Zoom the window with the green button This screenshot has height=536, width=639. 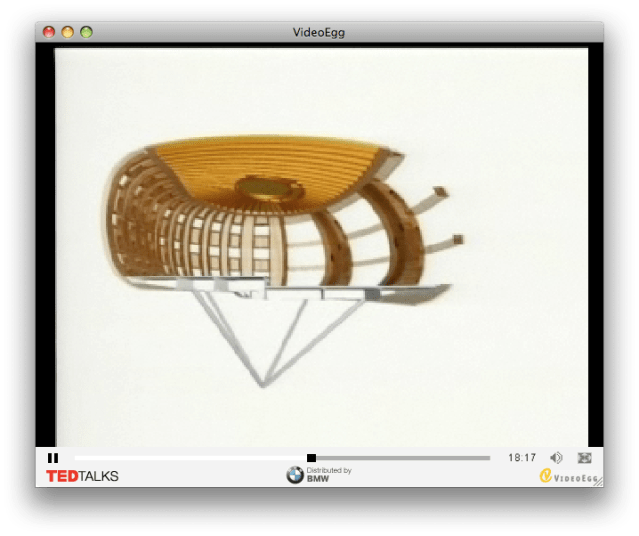click(87, 32)
